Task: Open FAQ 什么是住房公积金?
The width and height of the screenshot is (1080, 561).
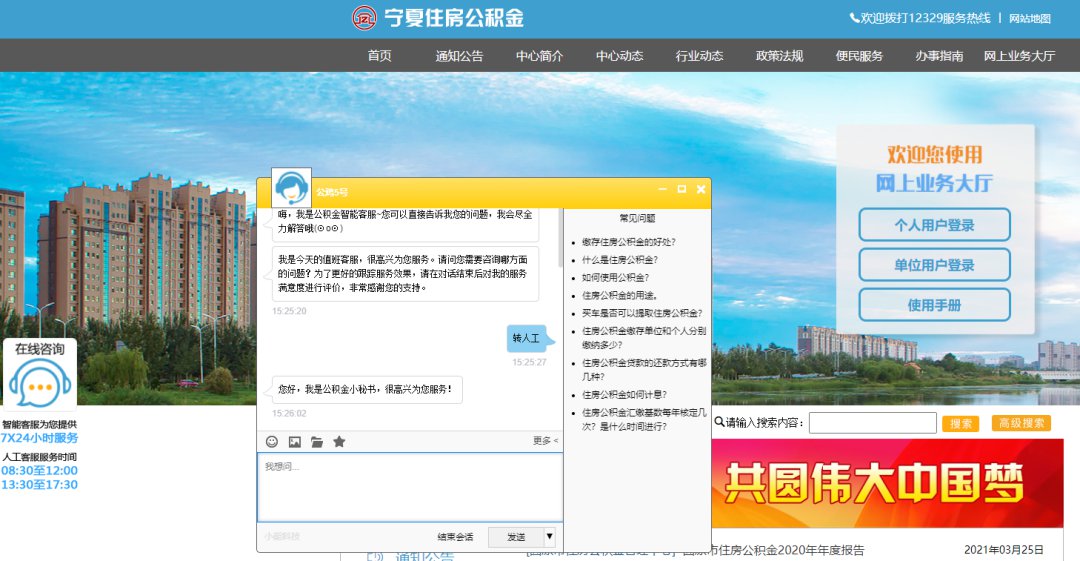Action: point(620,260)
